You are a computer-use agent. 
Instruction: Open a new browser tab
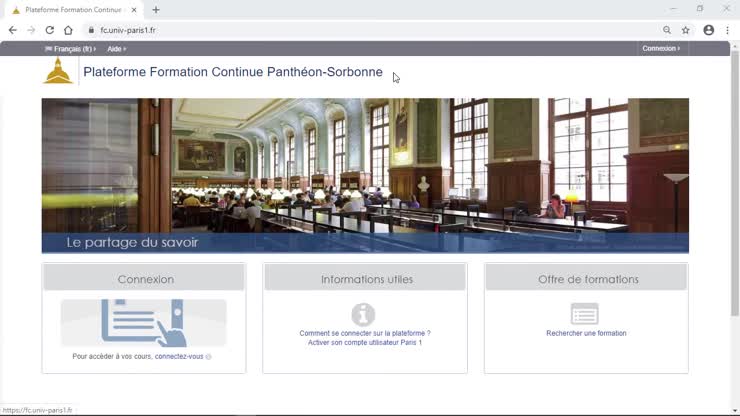(156, 10)
